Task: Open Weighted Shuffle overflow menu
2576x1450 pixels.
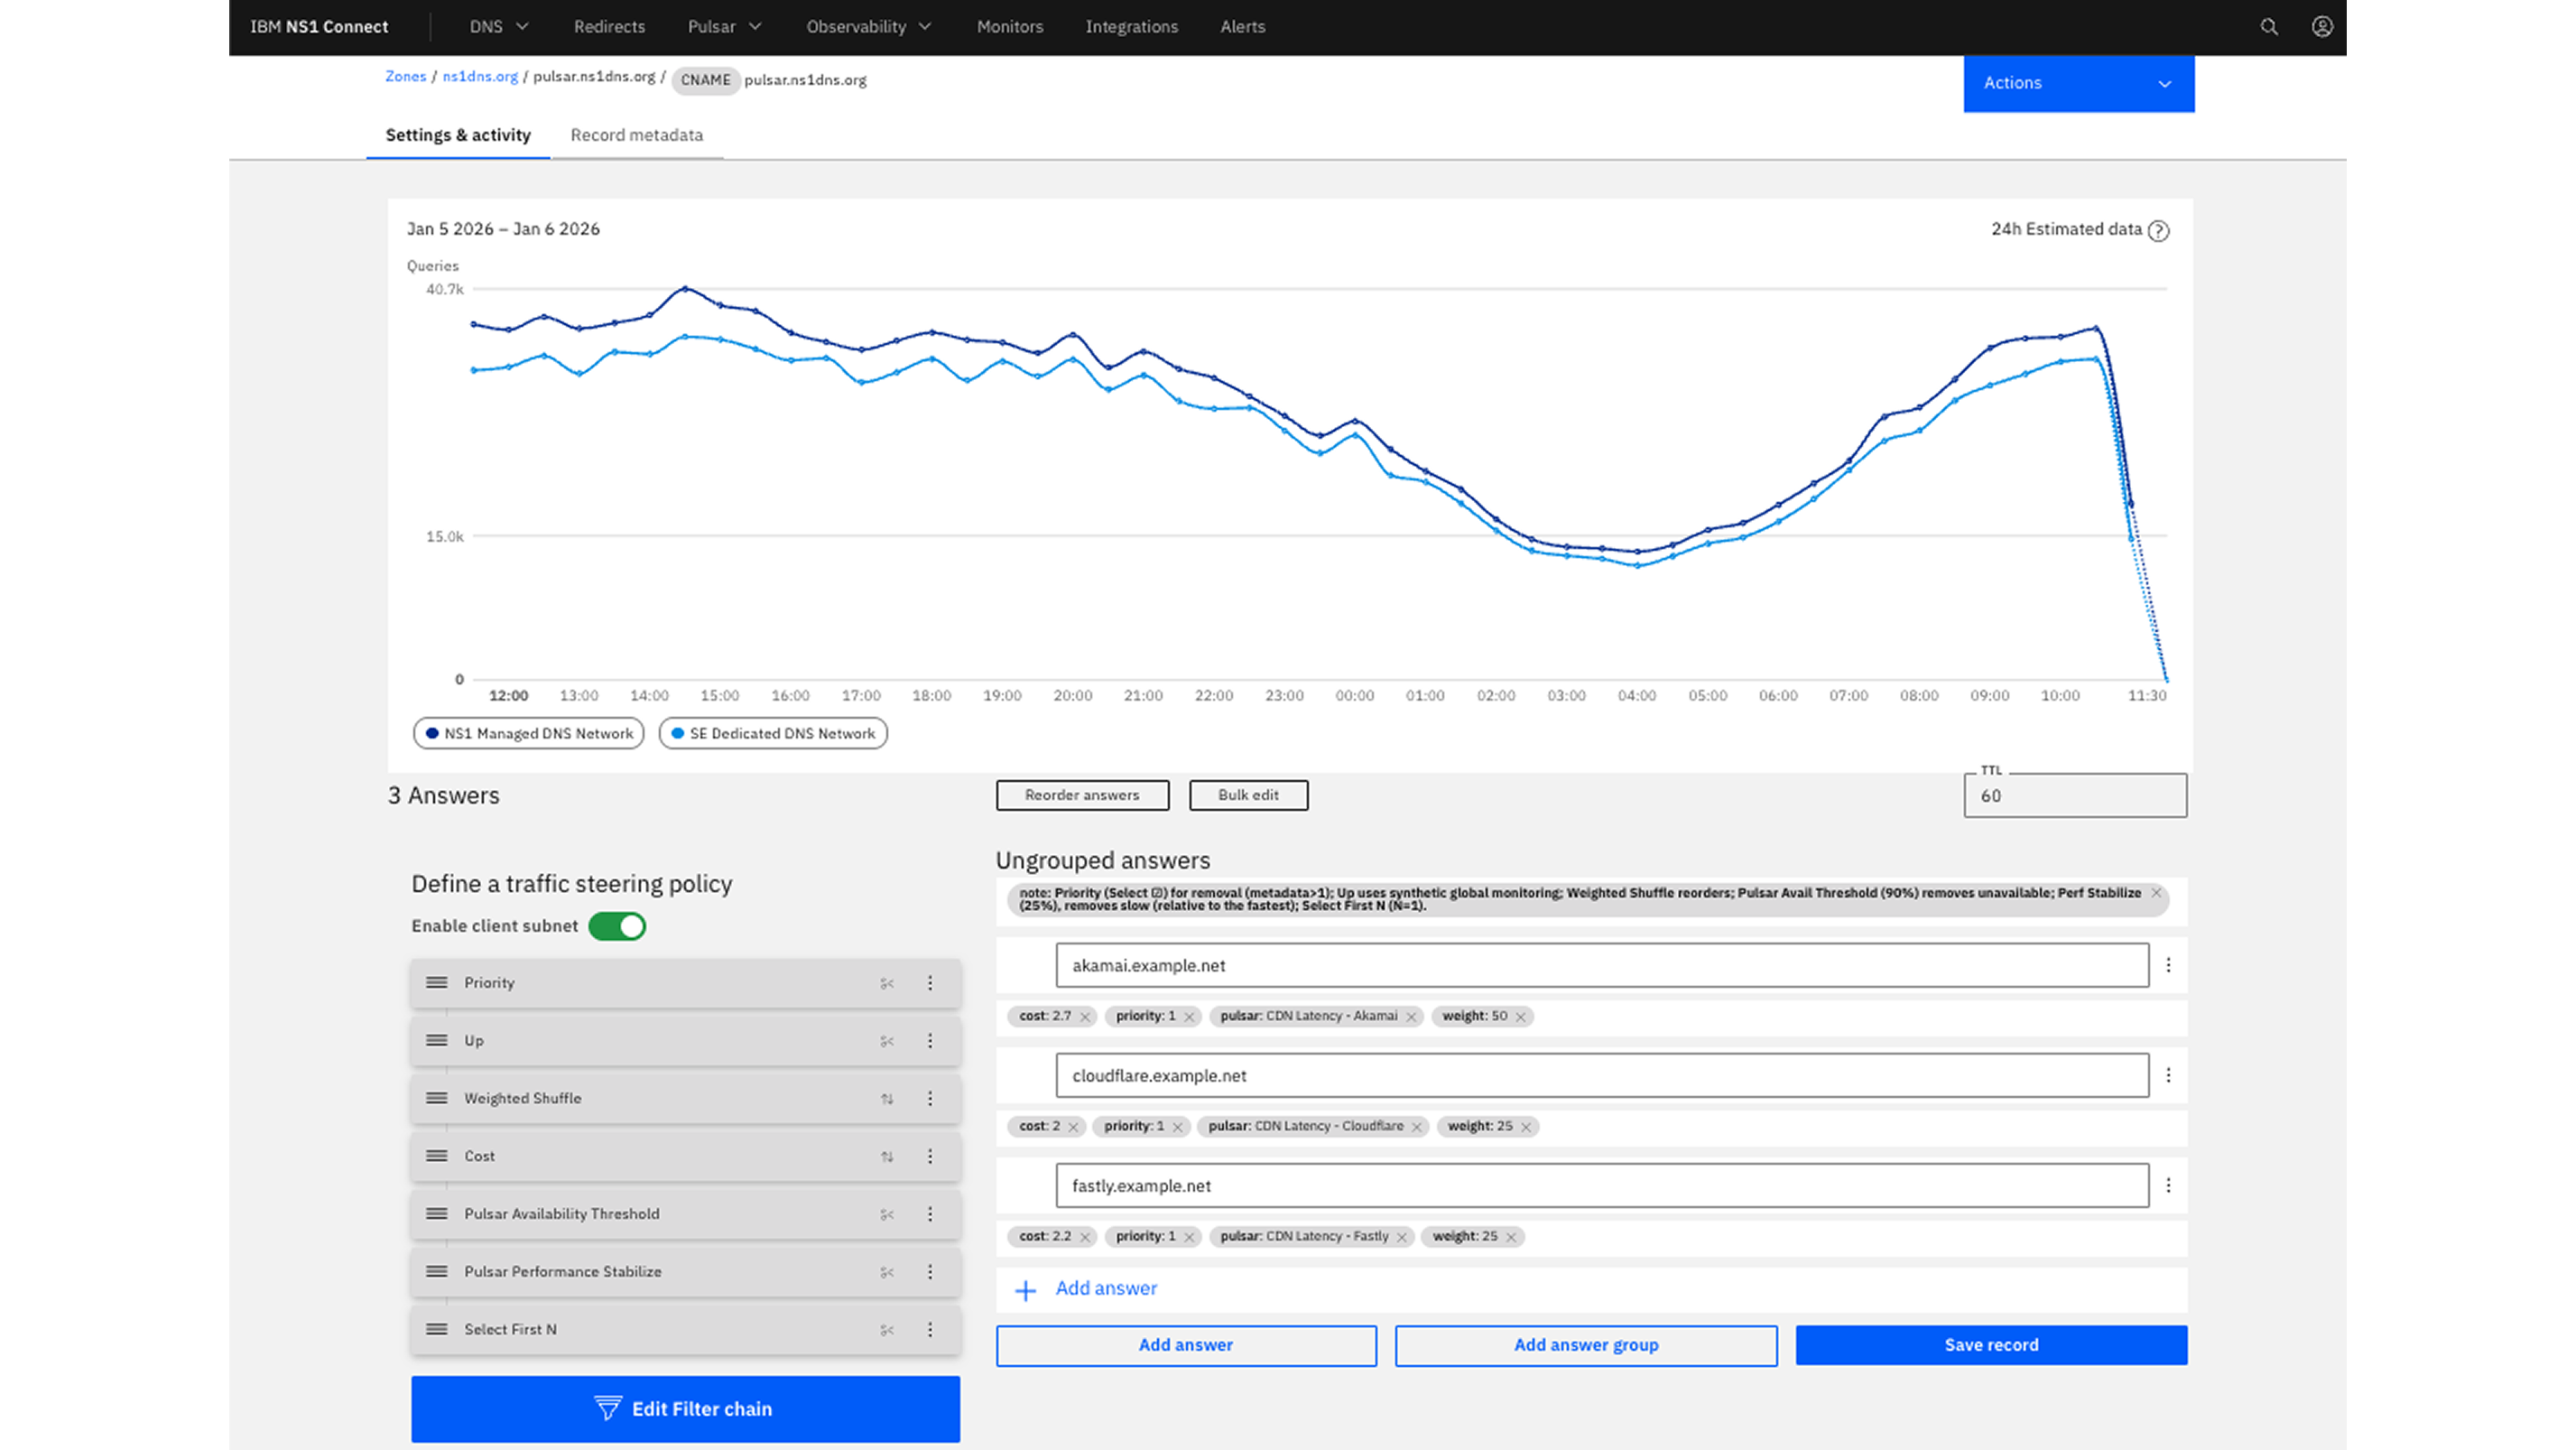Action: pos(930,1098)
